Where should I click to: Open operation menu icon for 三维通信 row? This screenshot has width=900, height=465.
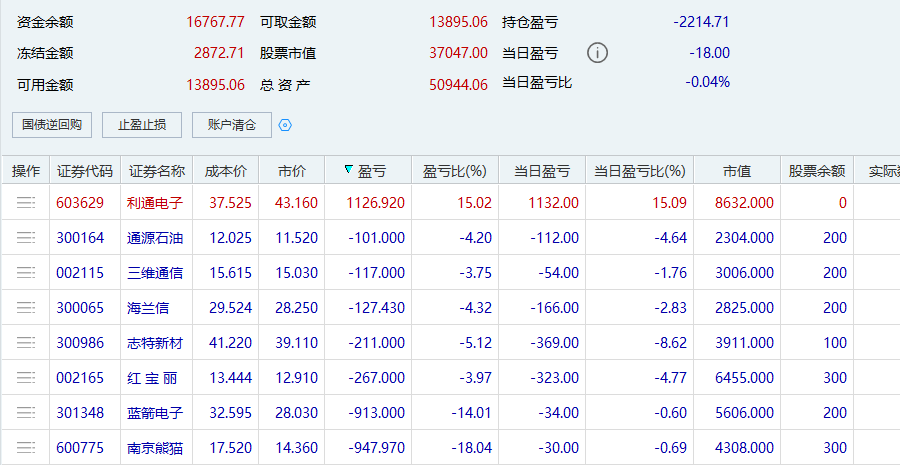(26, 273)
